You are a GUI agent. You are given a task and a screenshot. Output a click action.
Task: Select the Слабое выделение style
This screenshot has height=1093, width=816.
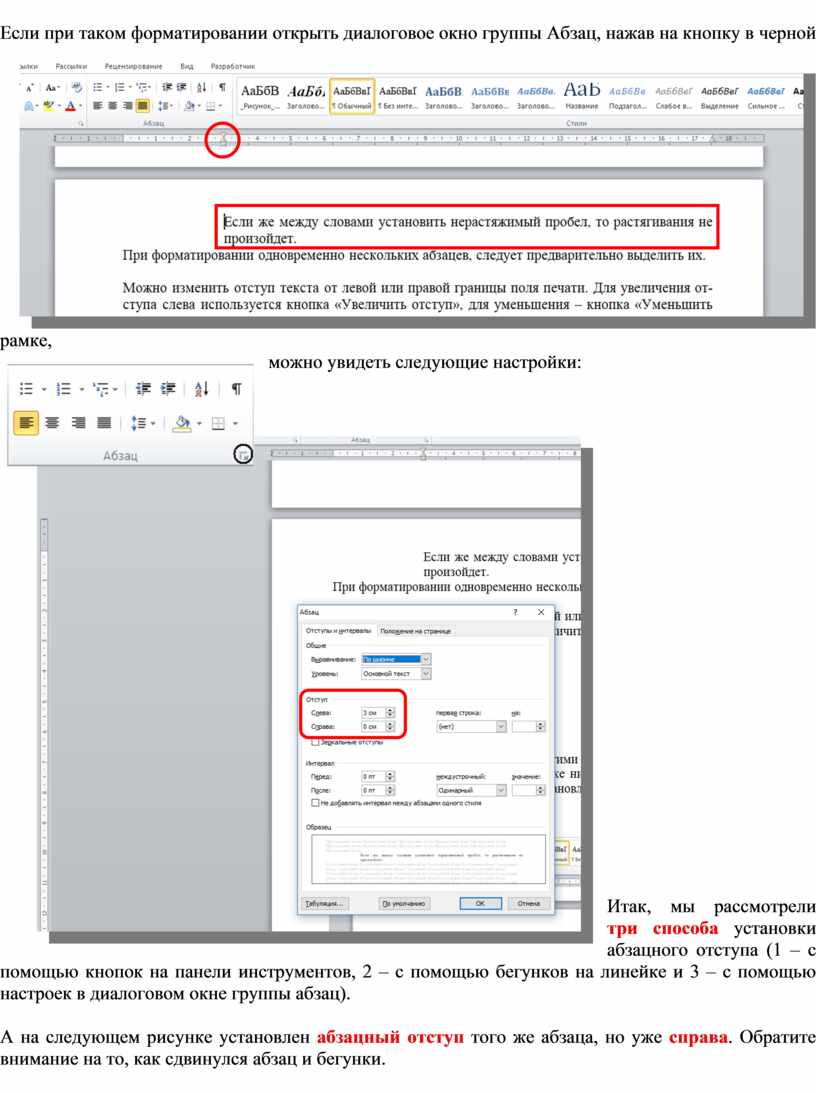(x=673, y=96)
